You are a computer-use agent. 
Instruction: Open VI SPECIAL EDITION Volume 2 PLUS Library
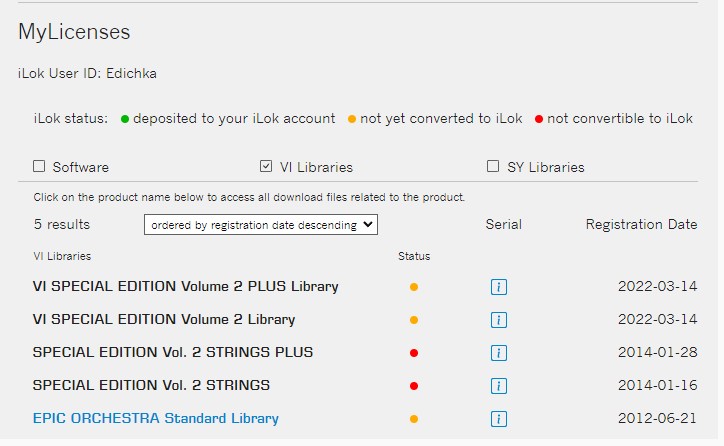185,287
